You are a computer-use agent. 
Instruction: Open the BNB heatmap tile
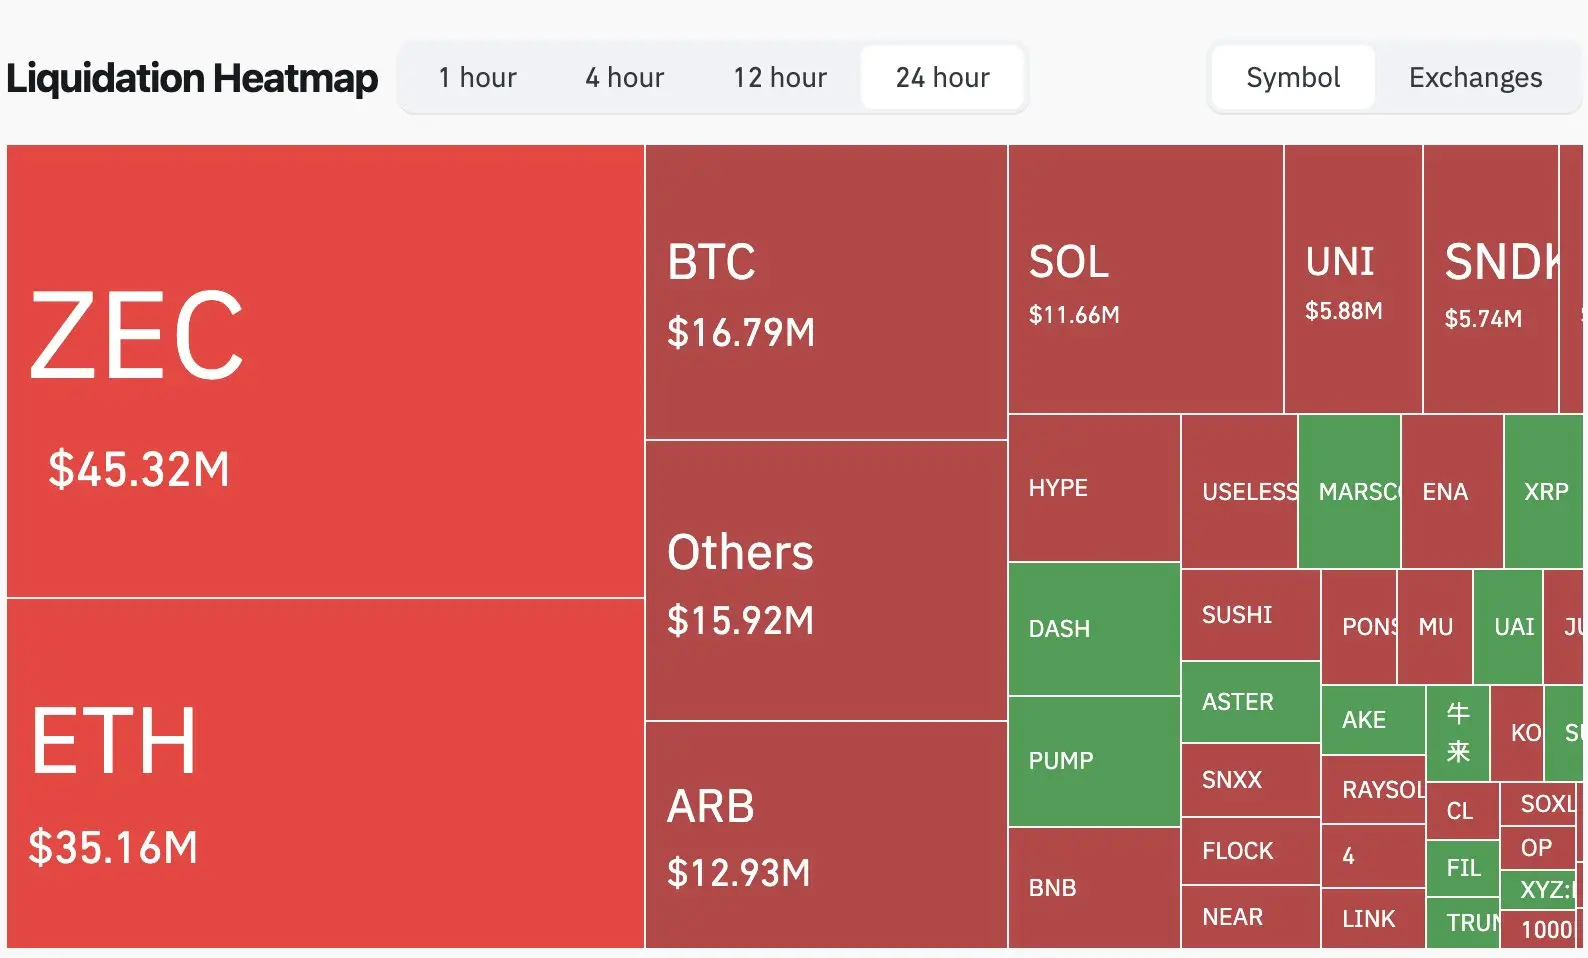tap(1094, 887)
